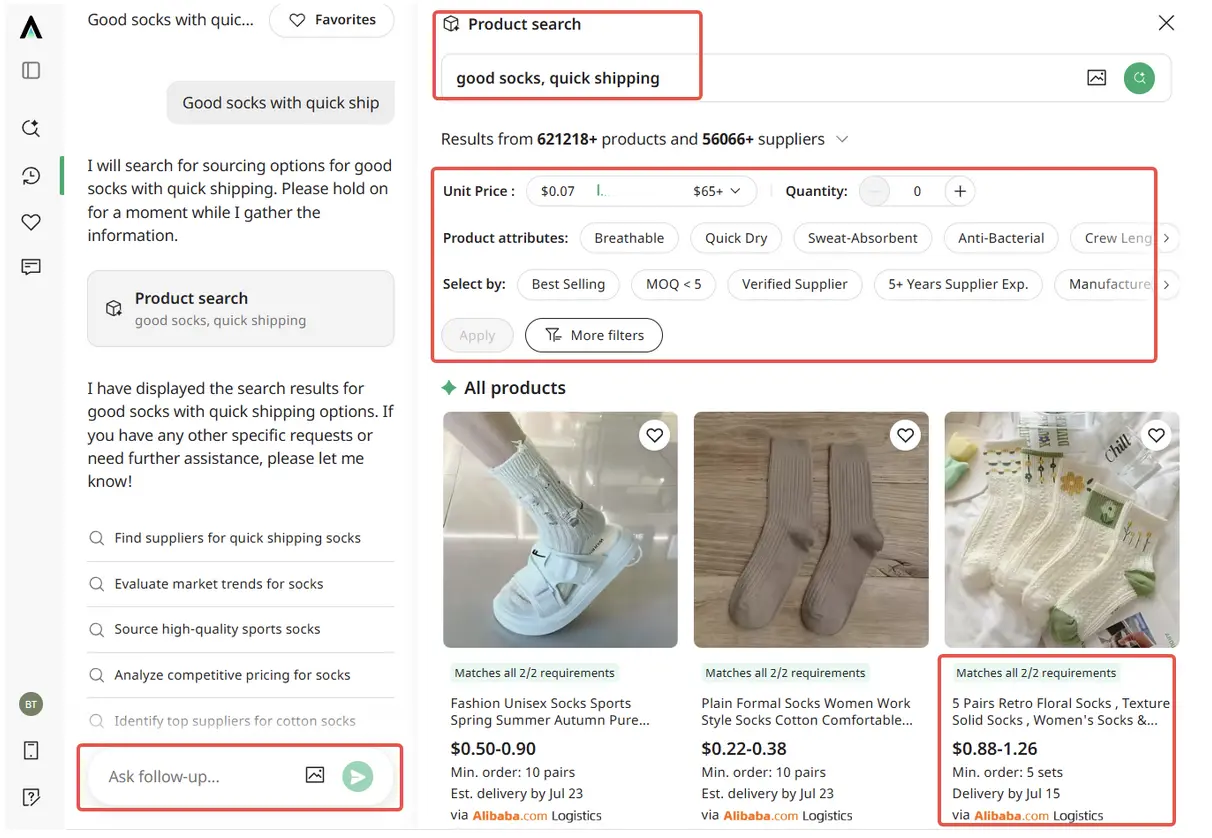Expand the results suppliers chevron
The height and width of the screenshot is (838, 1212).
click(x=843, y=139)
